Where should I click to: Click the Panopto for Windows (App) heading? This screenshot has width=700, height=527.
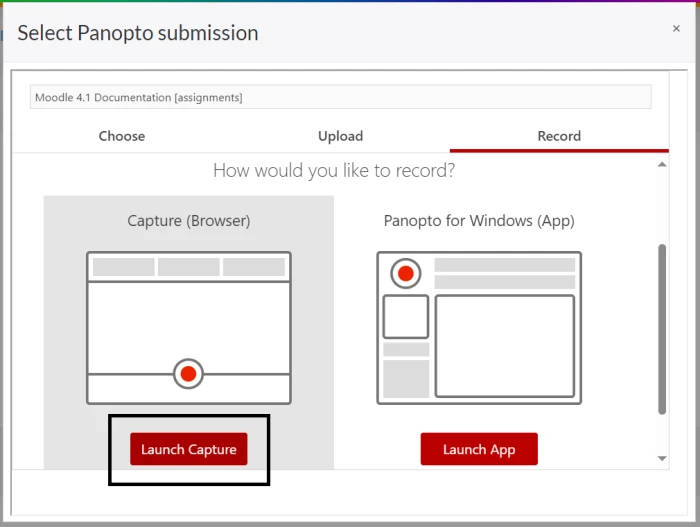tap(479, 221)
